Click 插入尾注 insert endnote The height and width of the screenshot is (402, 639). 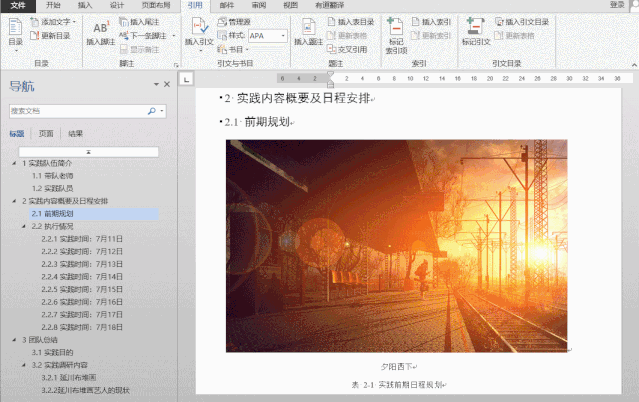[140, 22]
